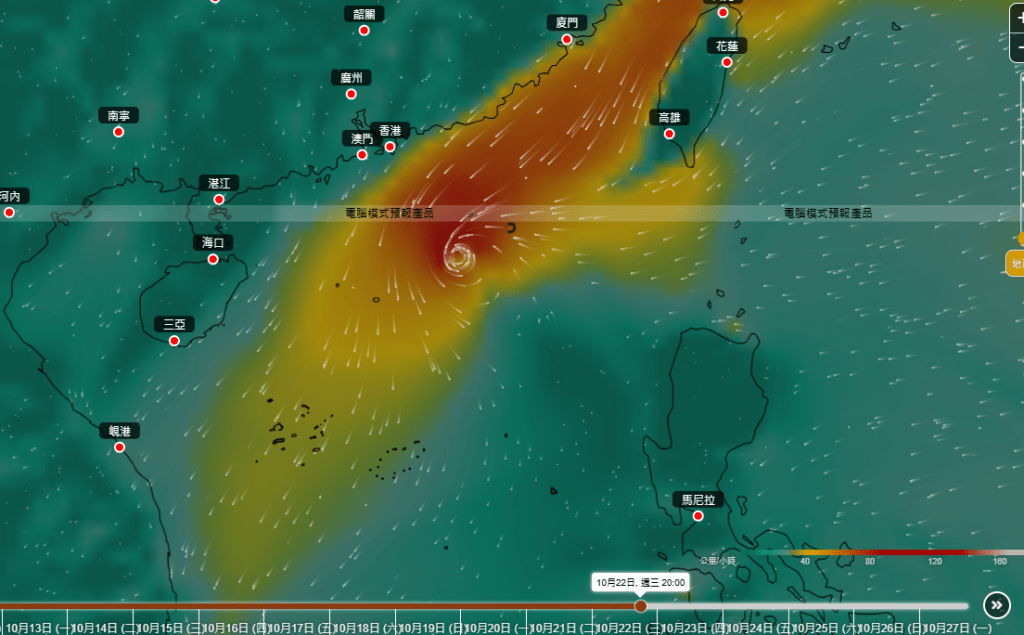
Task: Select the 花蓮 location marker
Action: pos(727,62)
